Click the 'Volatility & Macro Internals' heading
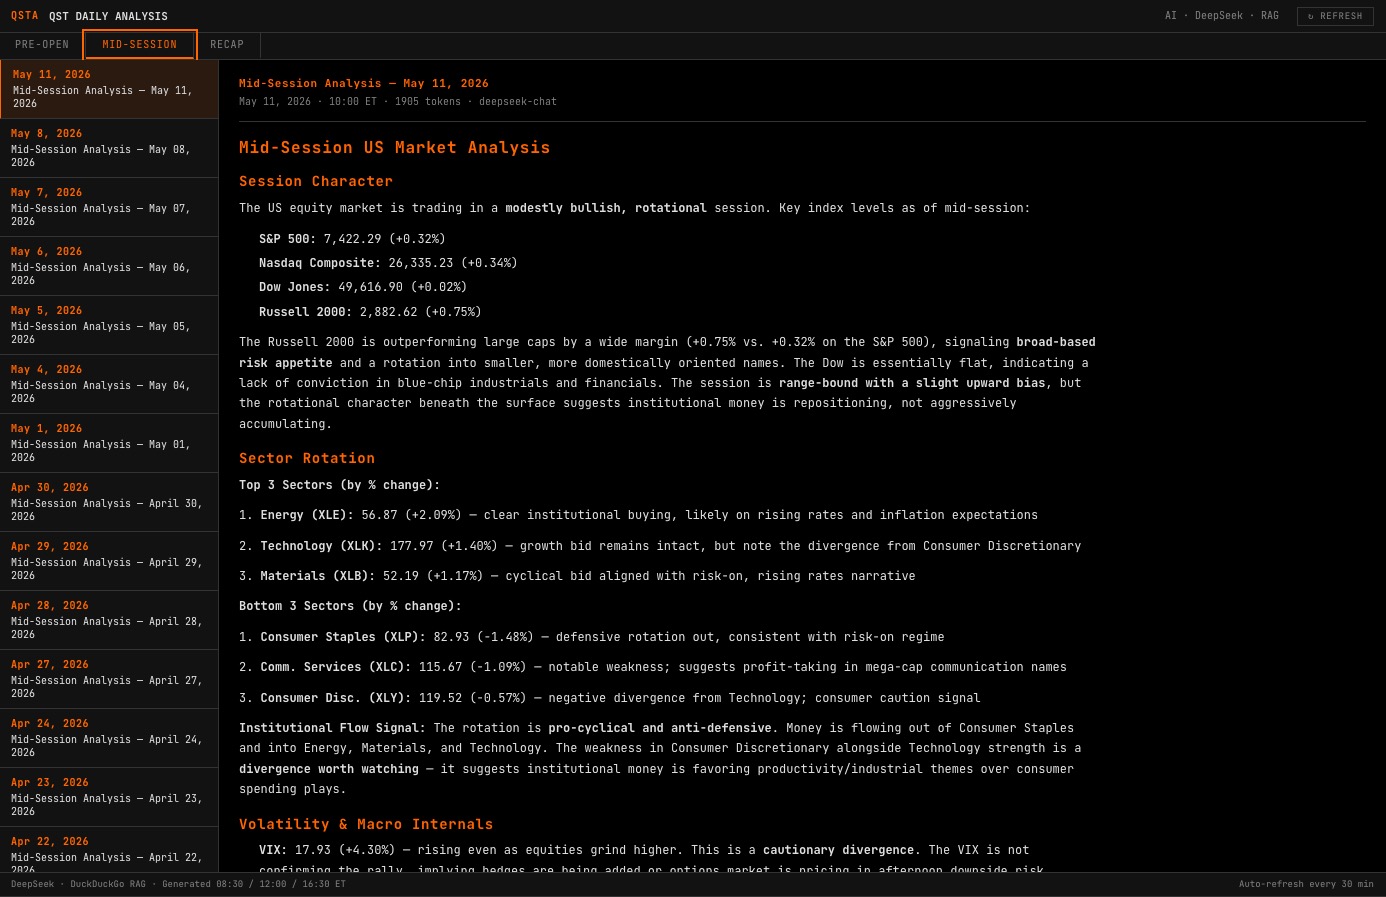The width and height of the screenshot is (1386, 897). click(x=366, y=824)
